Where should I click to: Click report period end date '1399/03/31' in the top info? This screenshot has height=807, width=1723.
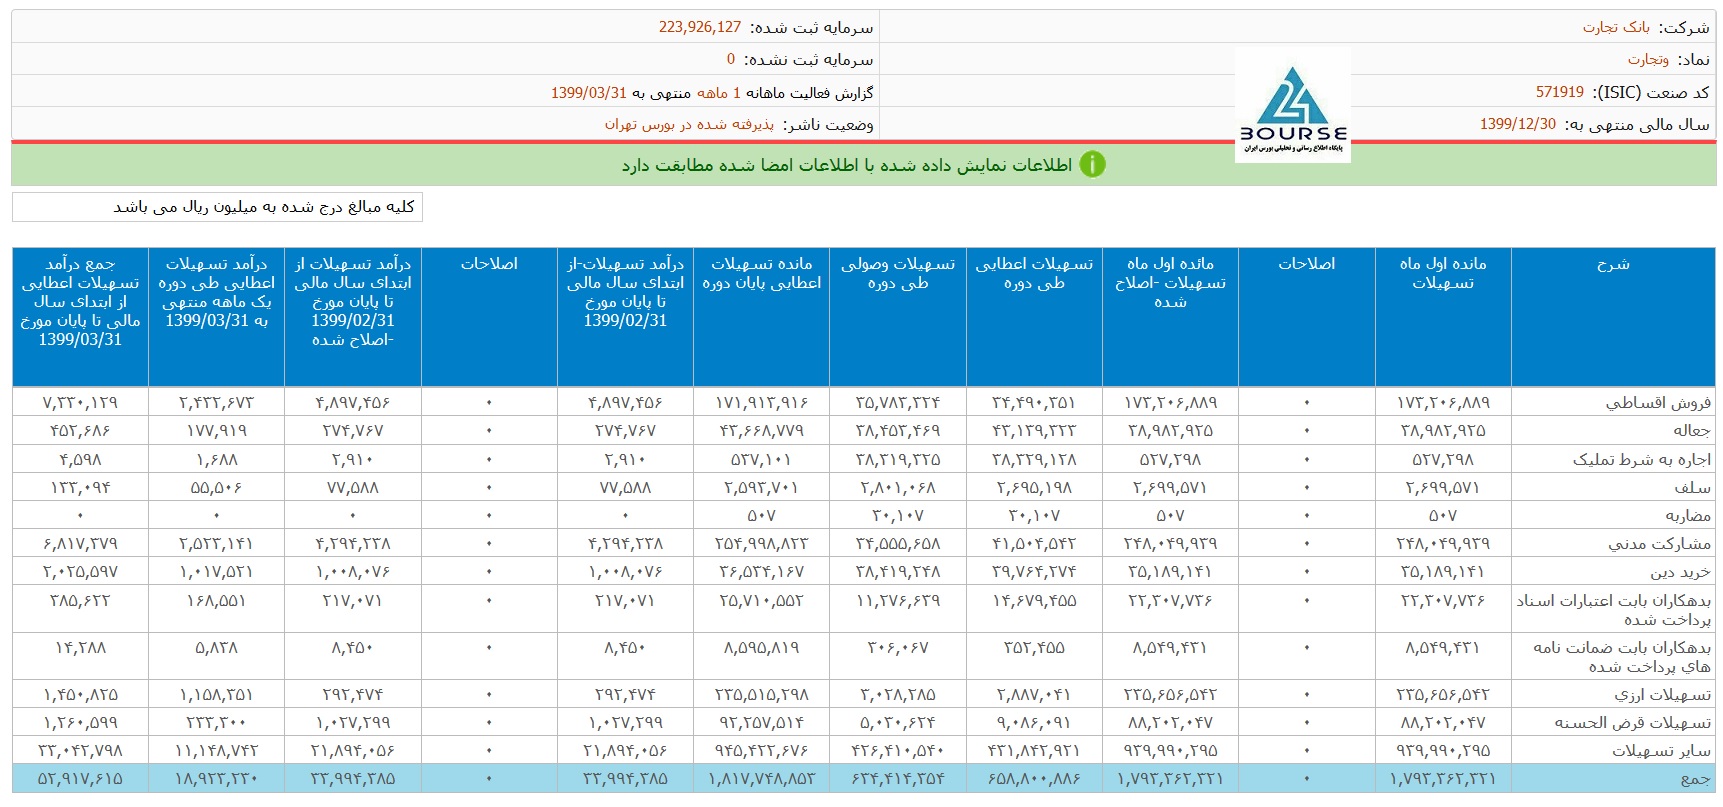click(589, 92)
